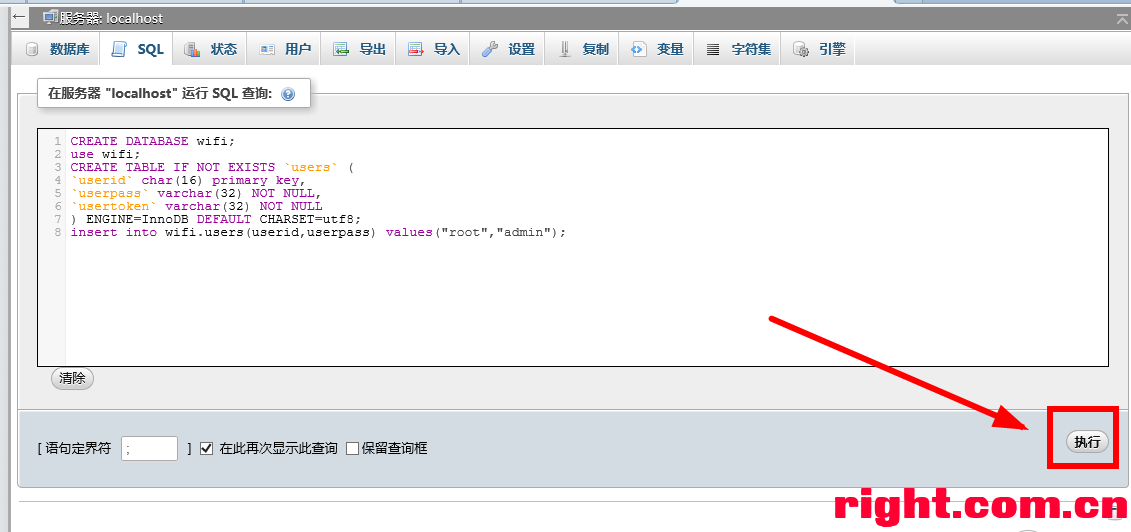Click the gear icon of the 引擎 tab
1131x532 pixels.
(x=801, y=49)
